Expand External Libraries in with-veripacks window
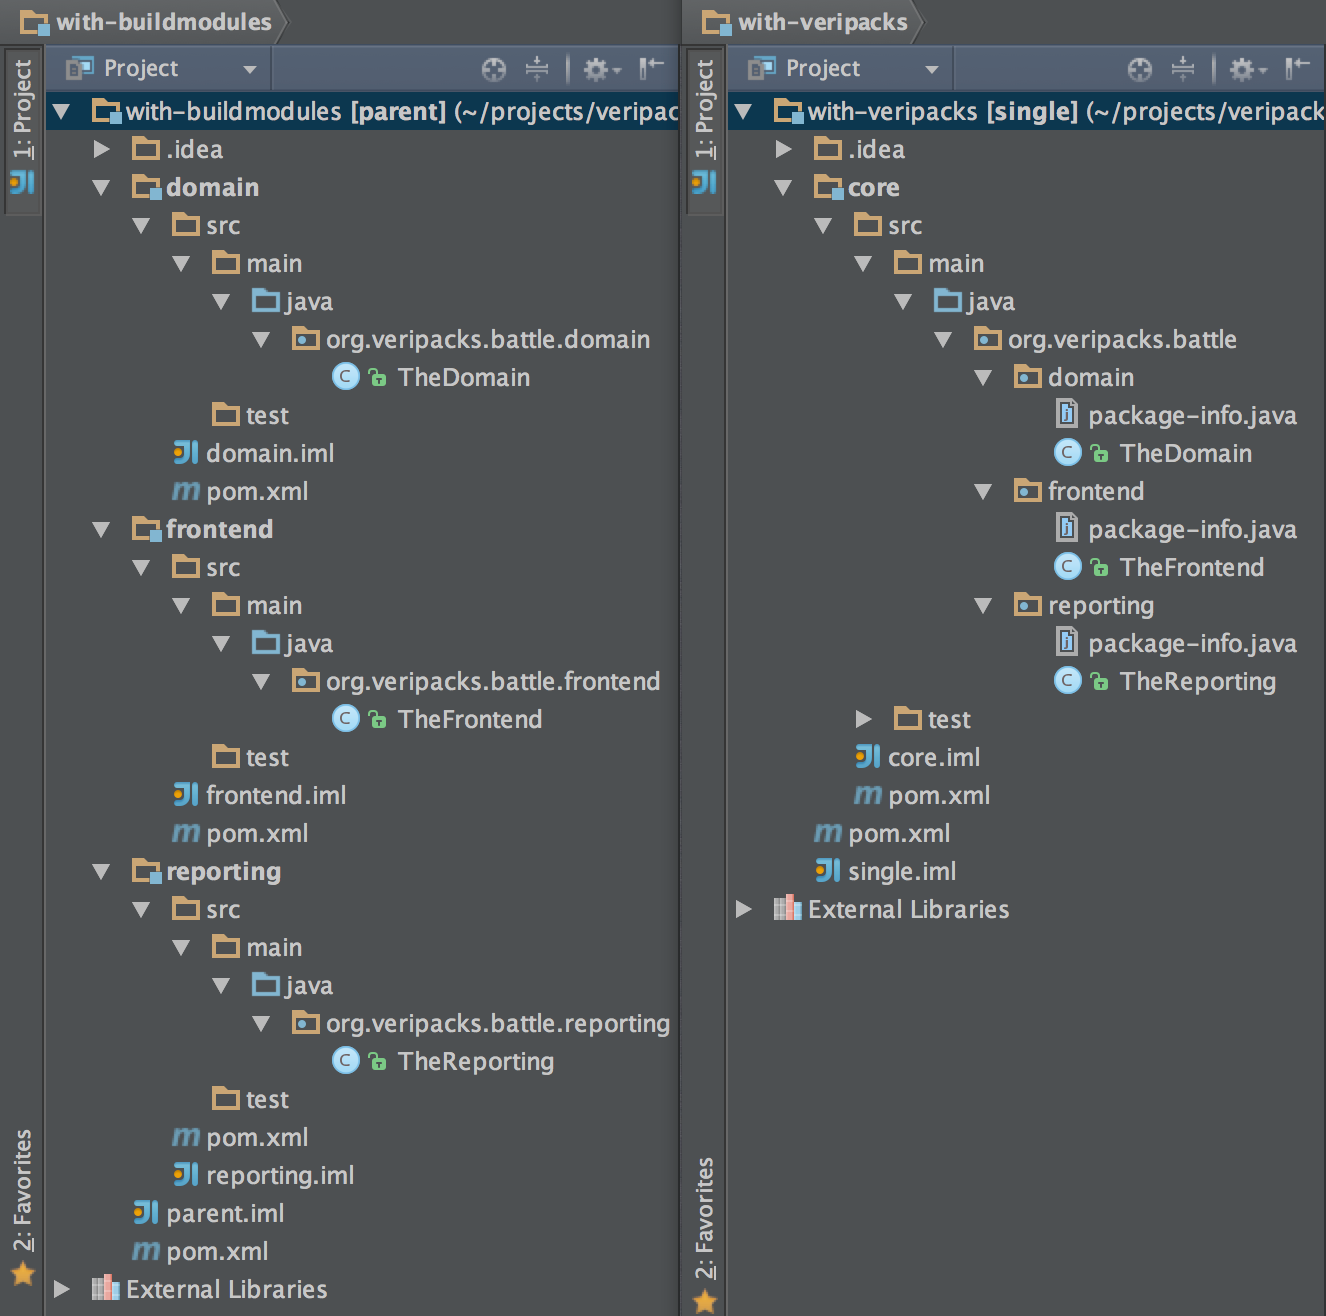 coord(743,909)
